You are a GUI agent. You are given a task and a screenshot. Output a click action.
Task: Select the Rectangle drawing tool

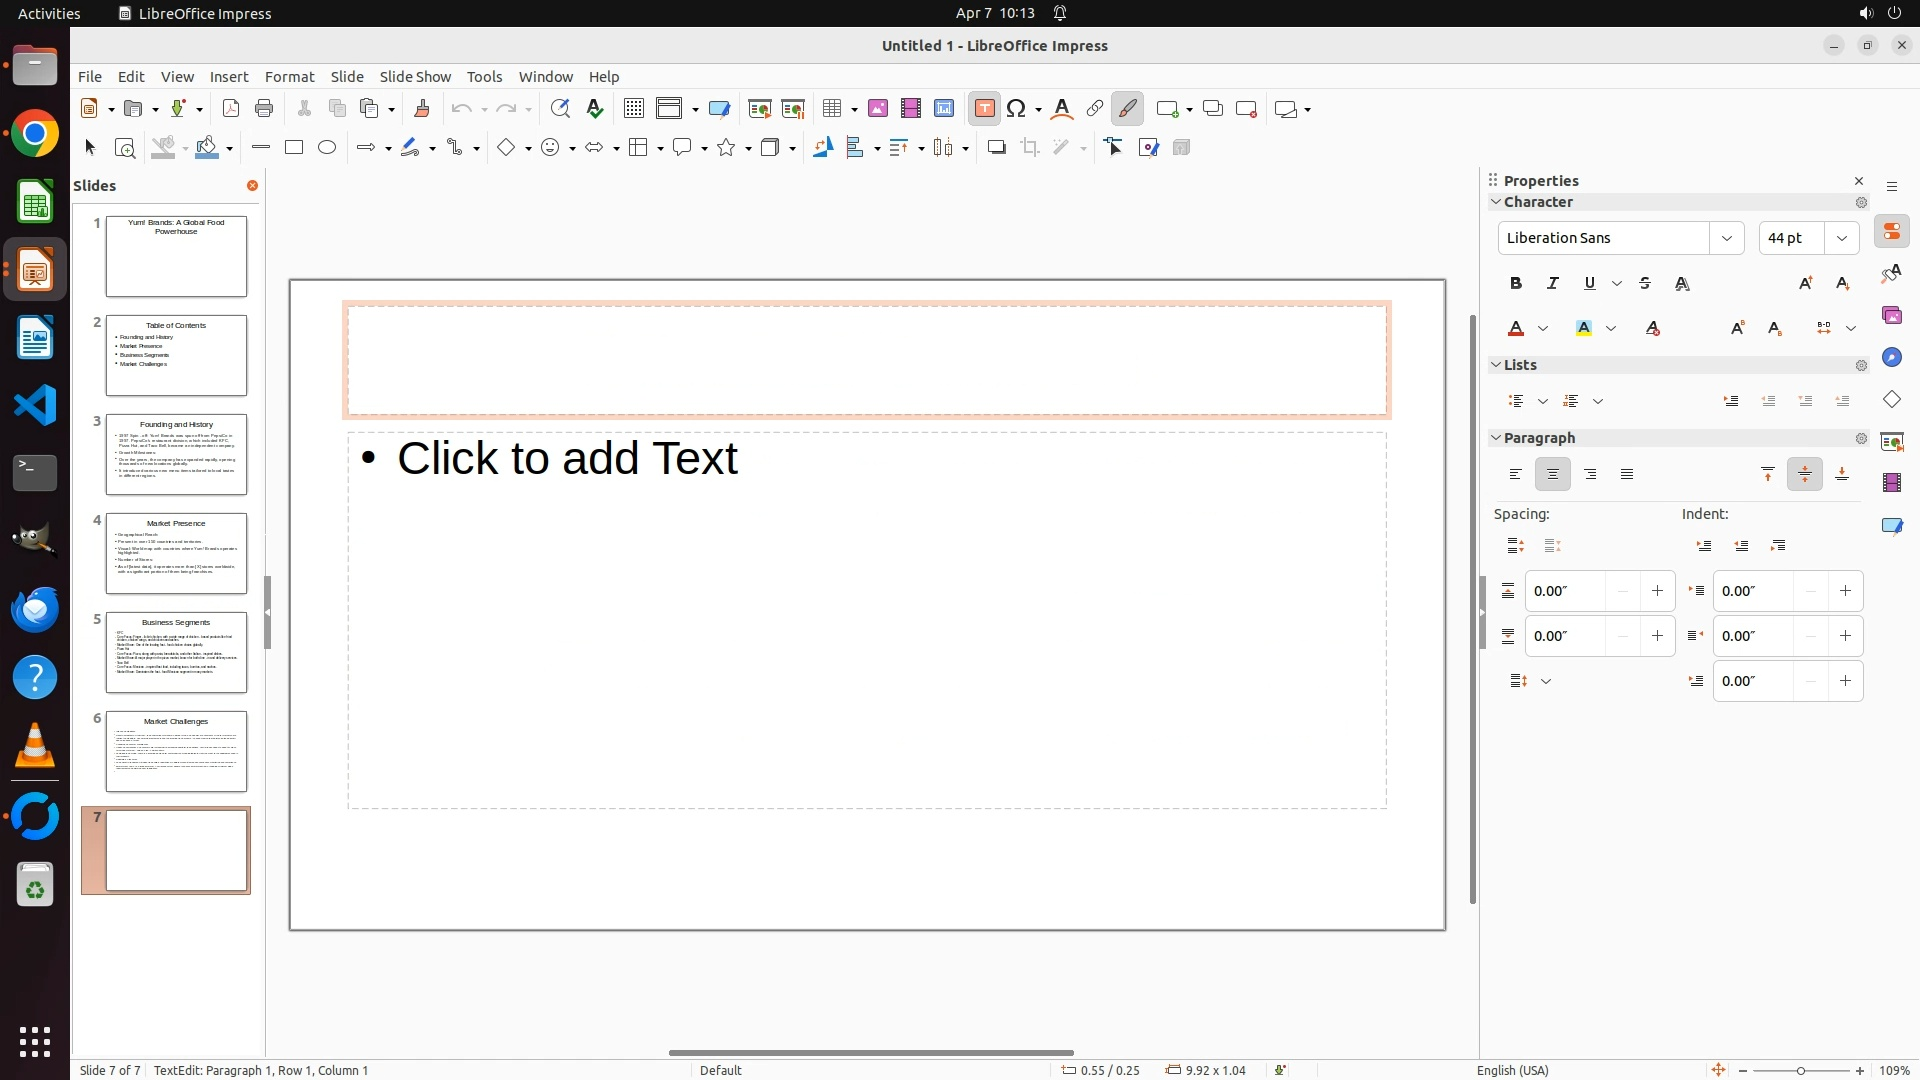(294, 148)
